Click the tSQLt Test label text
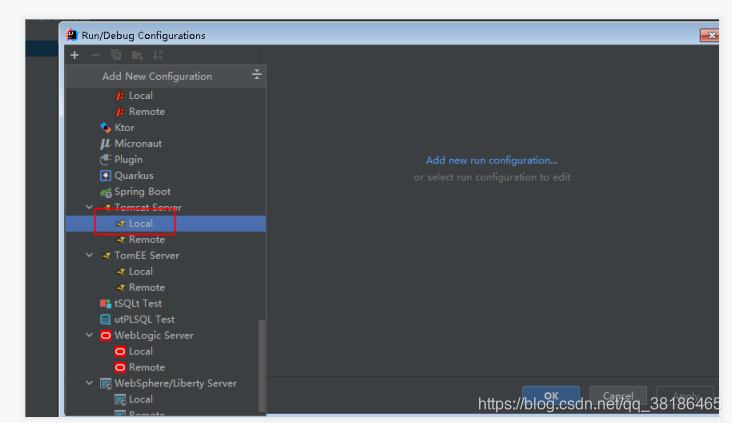 click(138, 303)
